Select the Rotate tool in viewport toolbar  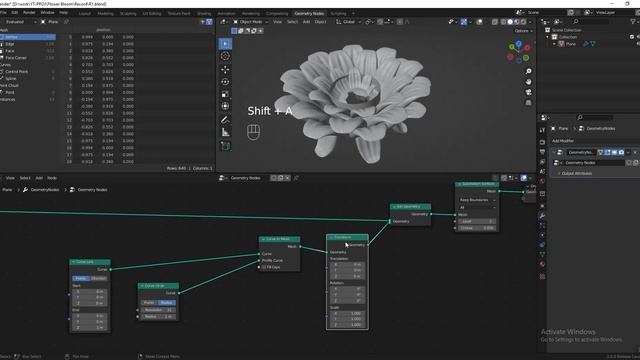pyautogui.click(x=225, y=82)
